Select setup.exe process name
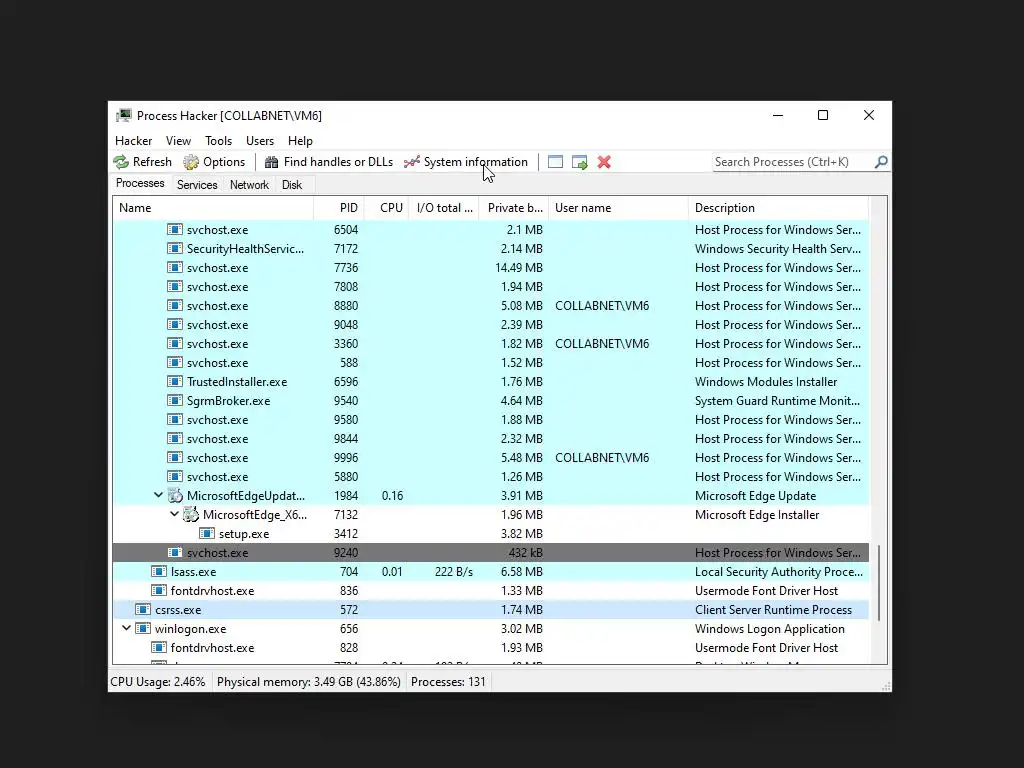This screenshot has height=768, width=1024. [x=244, y=534]
